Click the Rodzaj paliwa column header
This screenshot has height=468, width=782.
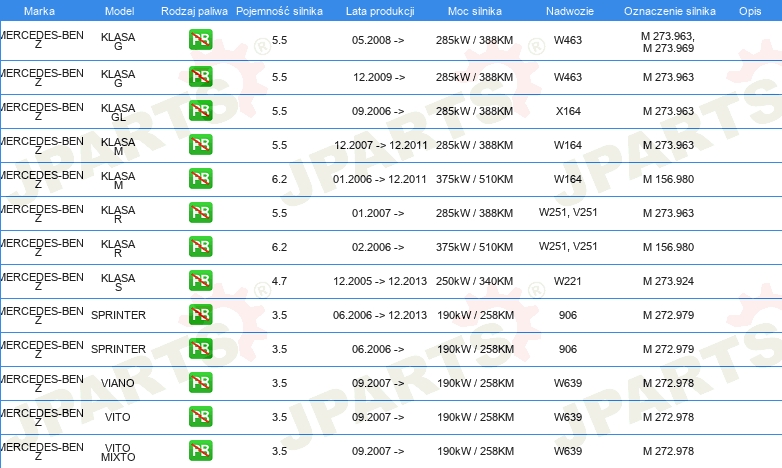pyautogui.click(x=195, y=11)
